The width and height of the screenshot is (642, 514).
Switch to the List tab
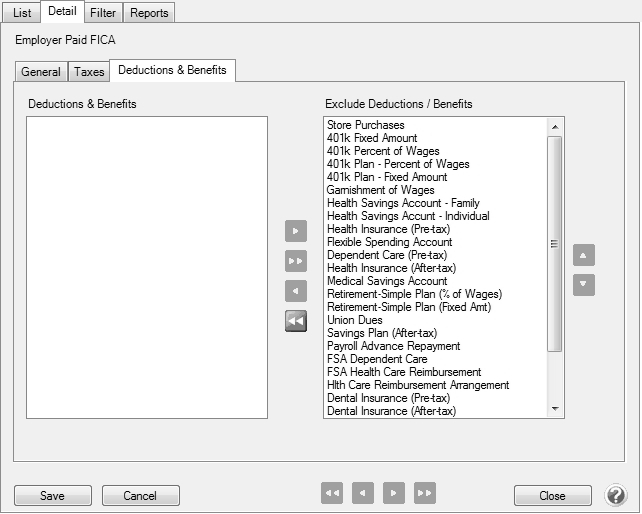point(20,13)
